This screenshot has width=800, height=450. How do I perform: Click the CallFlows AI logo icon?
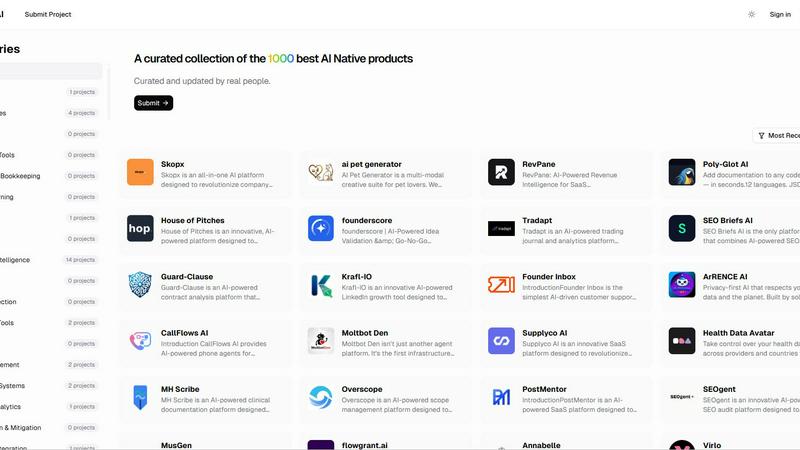[140, 340]
